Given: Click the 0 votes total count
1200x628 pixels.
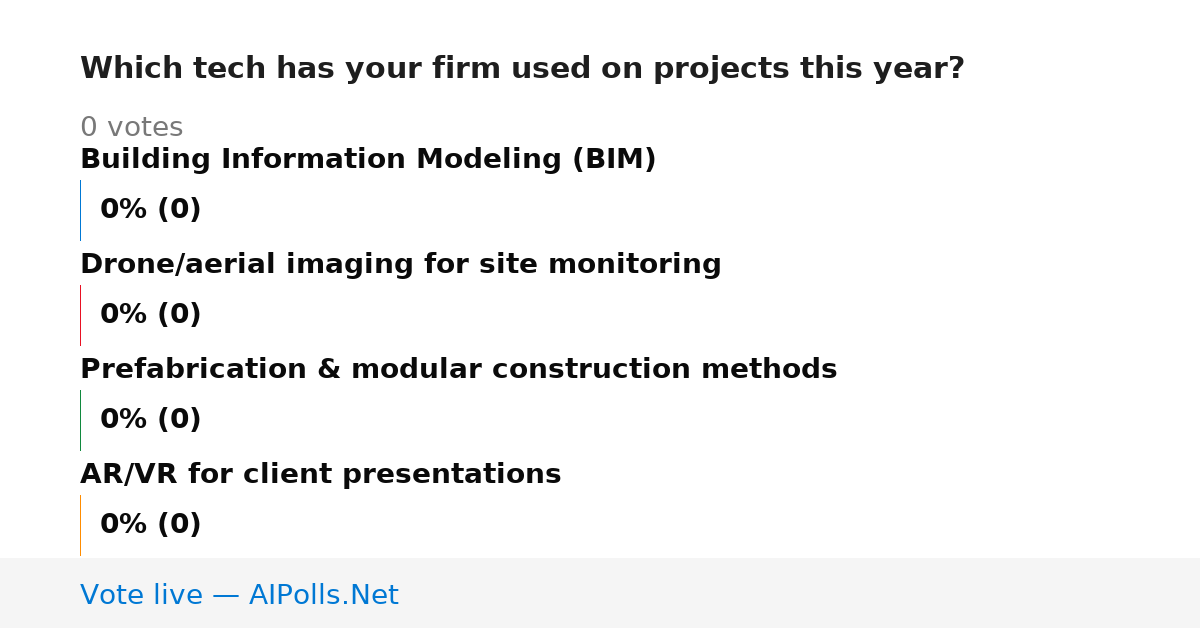Looking at the screenshot, I should (131, 128).
